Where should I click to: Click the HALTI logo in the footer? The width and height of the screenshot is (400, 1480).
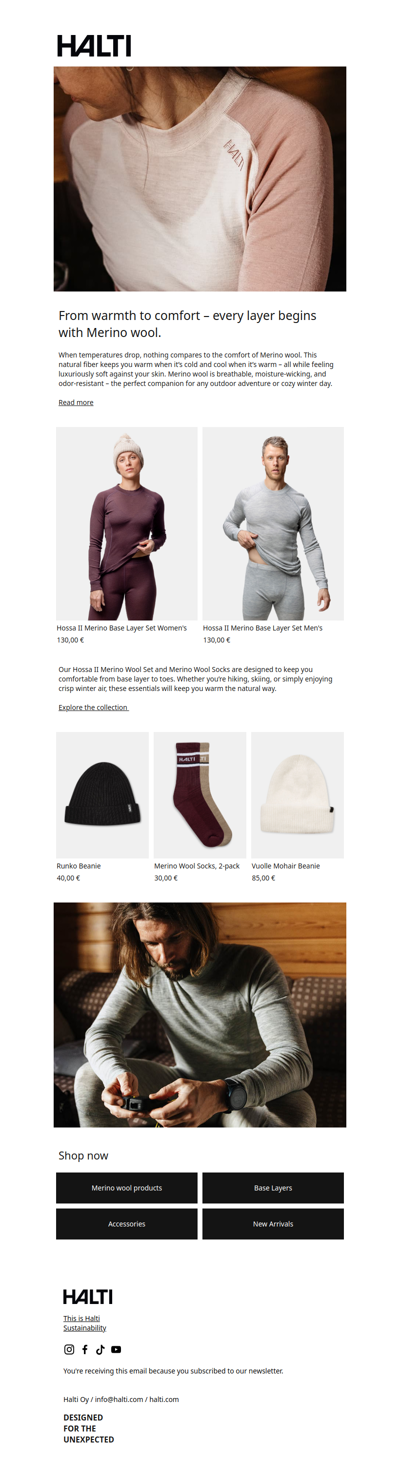88,1296
